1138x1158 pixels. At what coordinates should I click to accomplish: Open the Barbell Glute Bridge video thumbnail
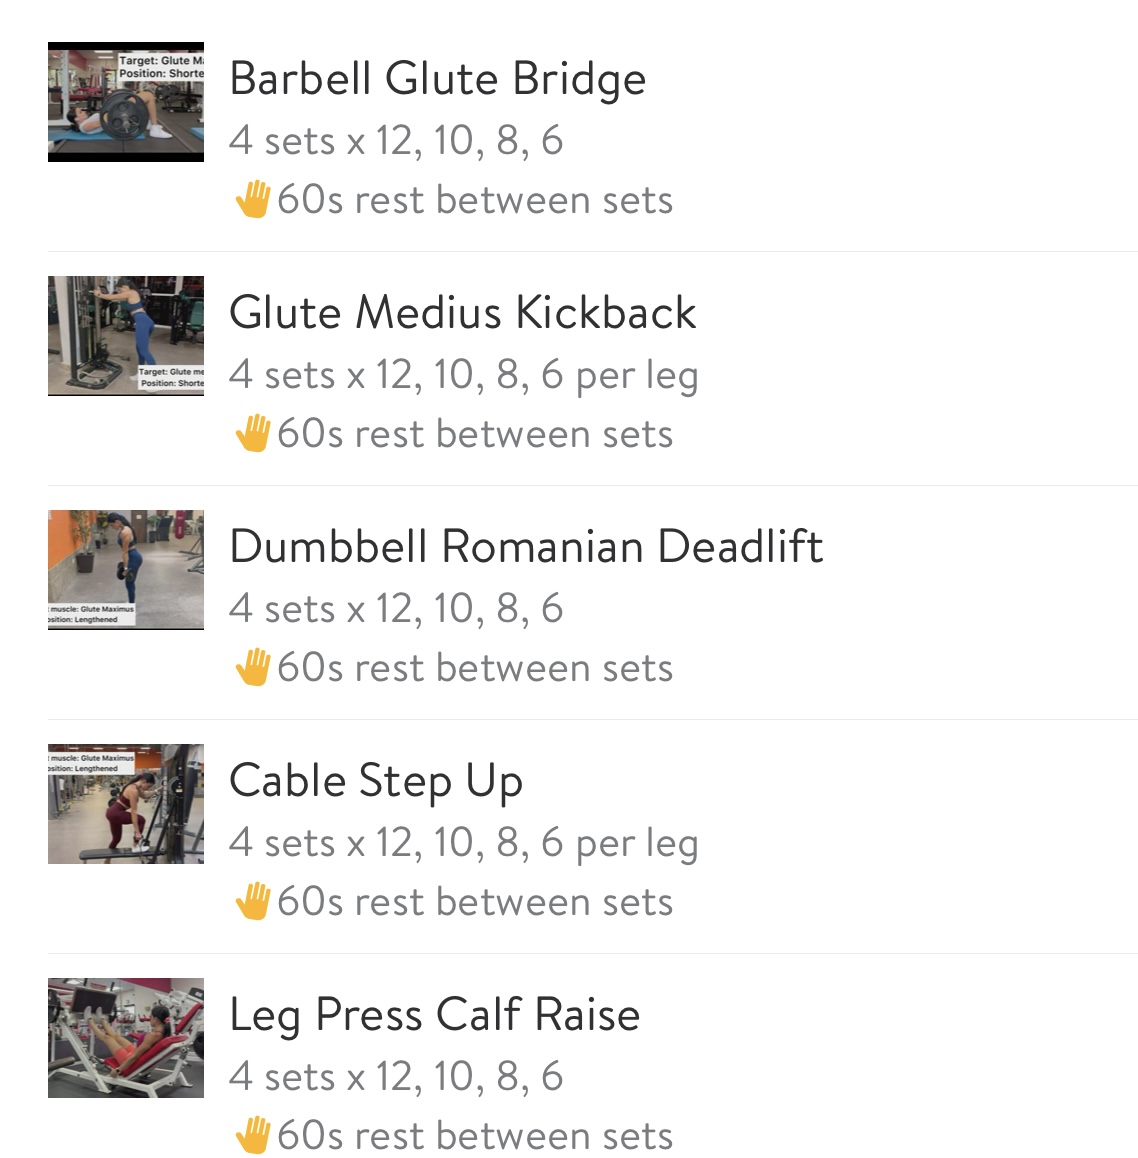coord(126,102)
